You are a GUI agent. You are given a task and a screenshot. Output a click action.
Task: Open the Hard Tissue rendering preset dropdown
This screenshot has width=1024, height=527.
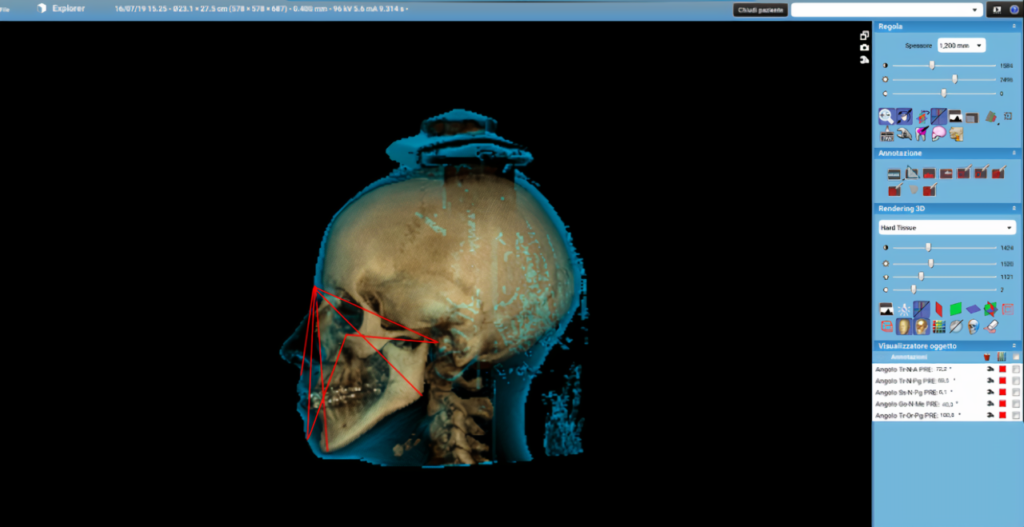coord(946,228)
